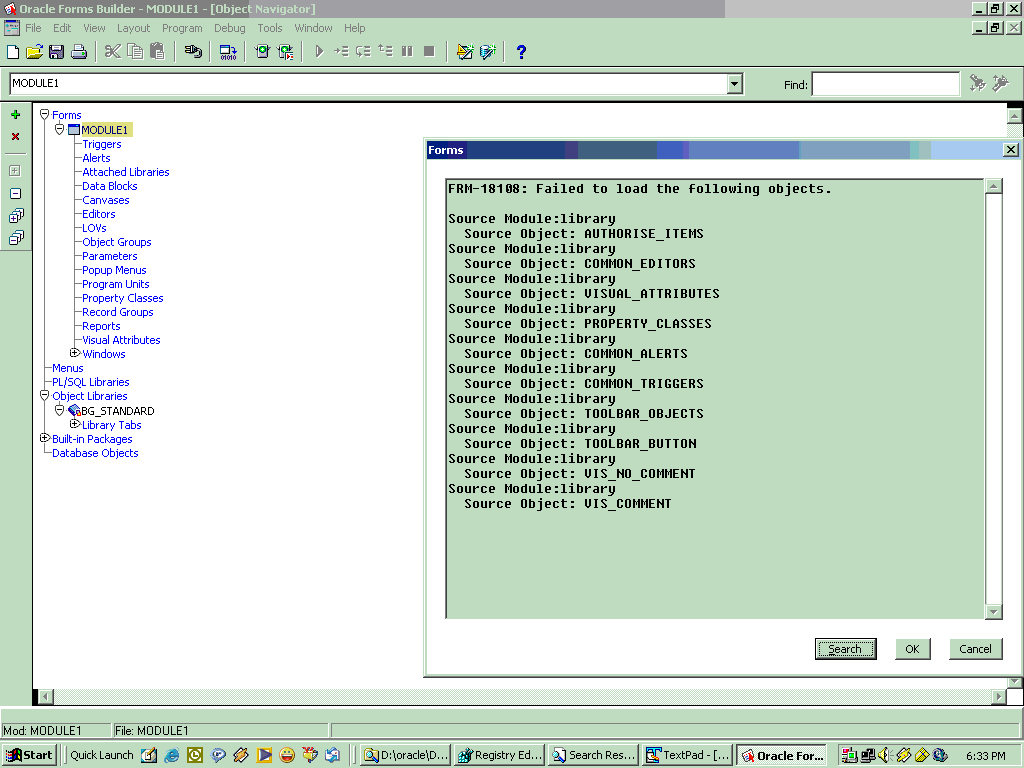Collapse the MODULE1 node
Image resolution: width=1024 pixels, height=768 pixels.
pos(59,129)
